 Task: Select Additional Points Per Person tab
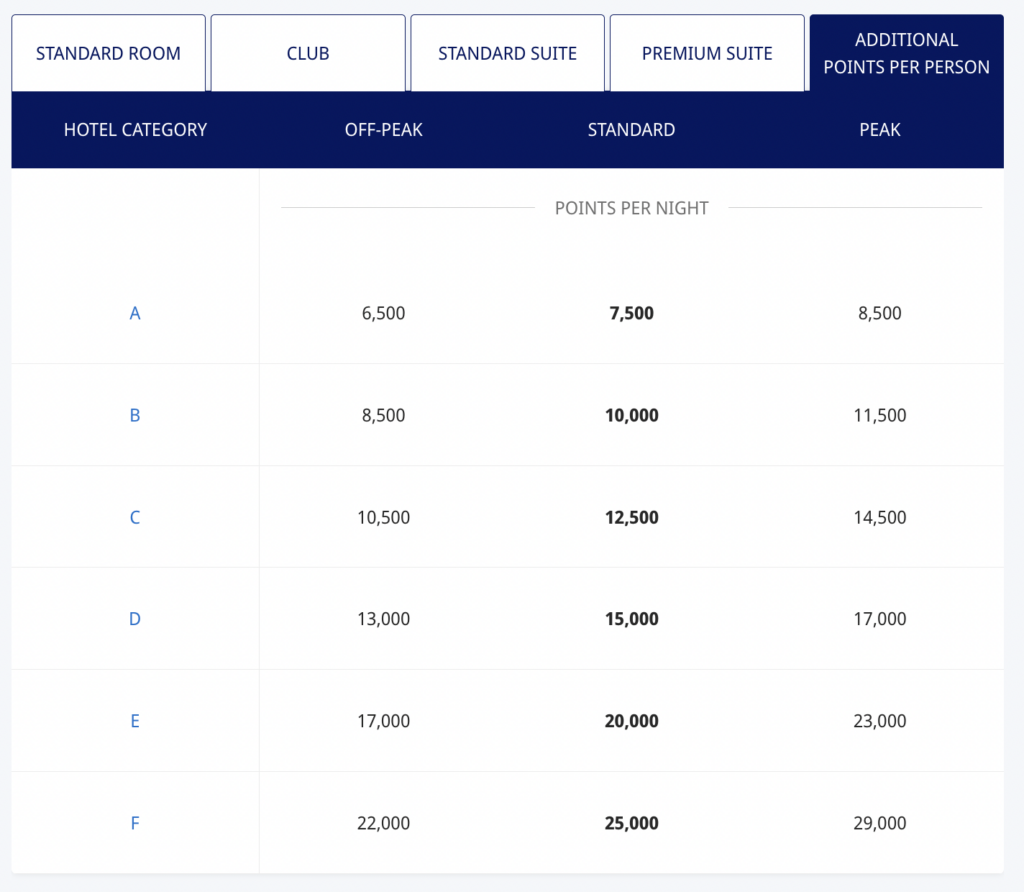pos(906,53)
